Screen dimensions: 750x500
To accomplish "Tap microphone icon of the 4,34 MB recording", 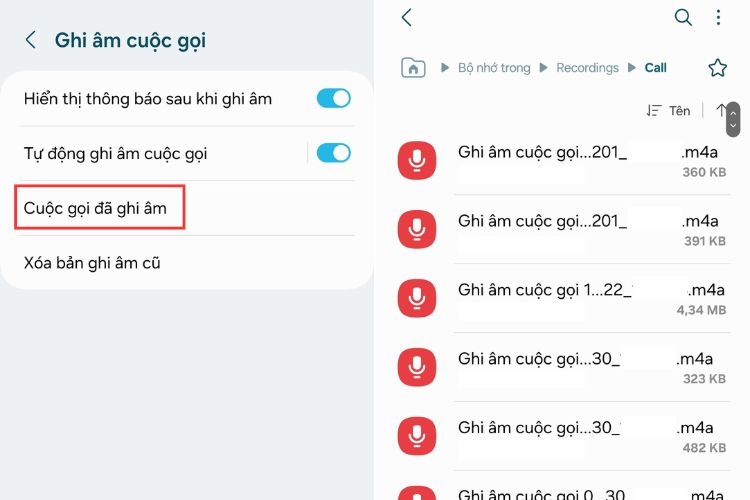I will pos(417,298).
